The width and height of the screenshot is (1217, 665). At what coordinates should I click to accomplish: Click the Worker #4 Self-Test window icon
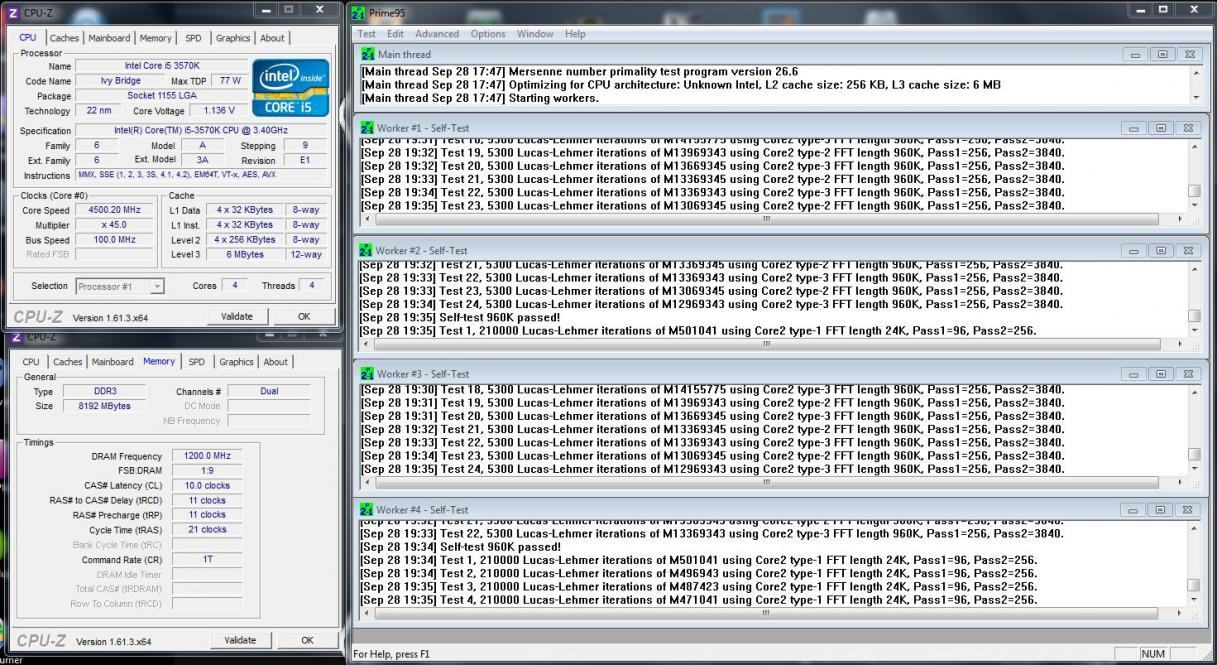coord(367,510)
